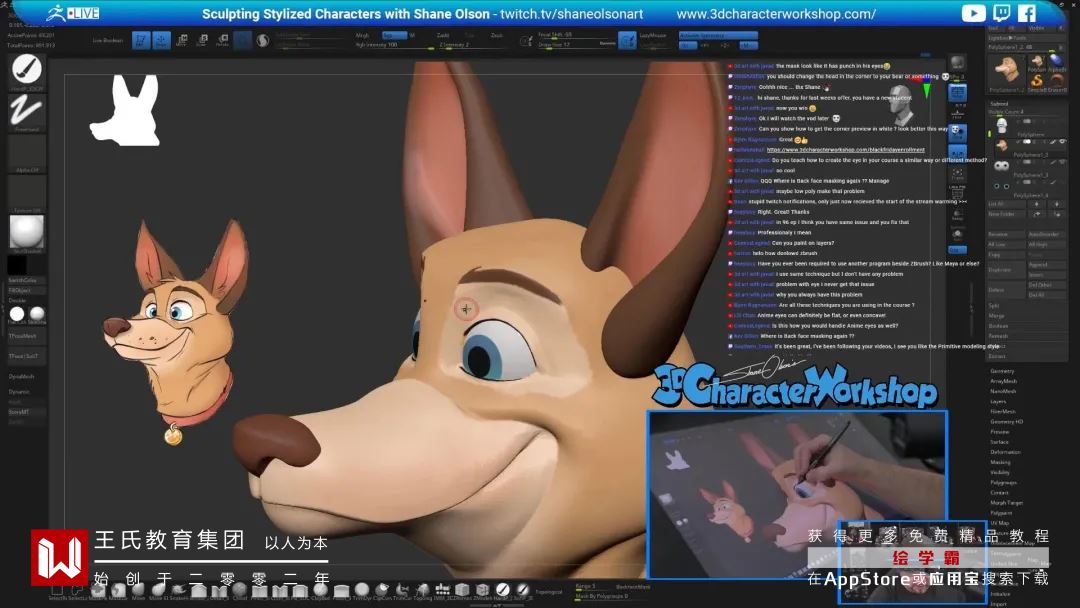Click the Facebook icon in banner
This screenshot has width=1080, height=608.
tap(1027, 13)
